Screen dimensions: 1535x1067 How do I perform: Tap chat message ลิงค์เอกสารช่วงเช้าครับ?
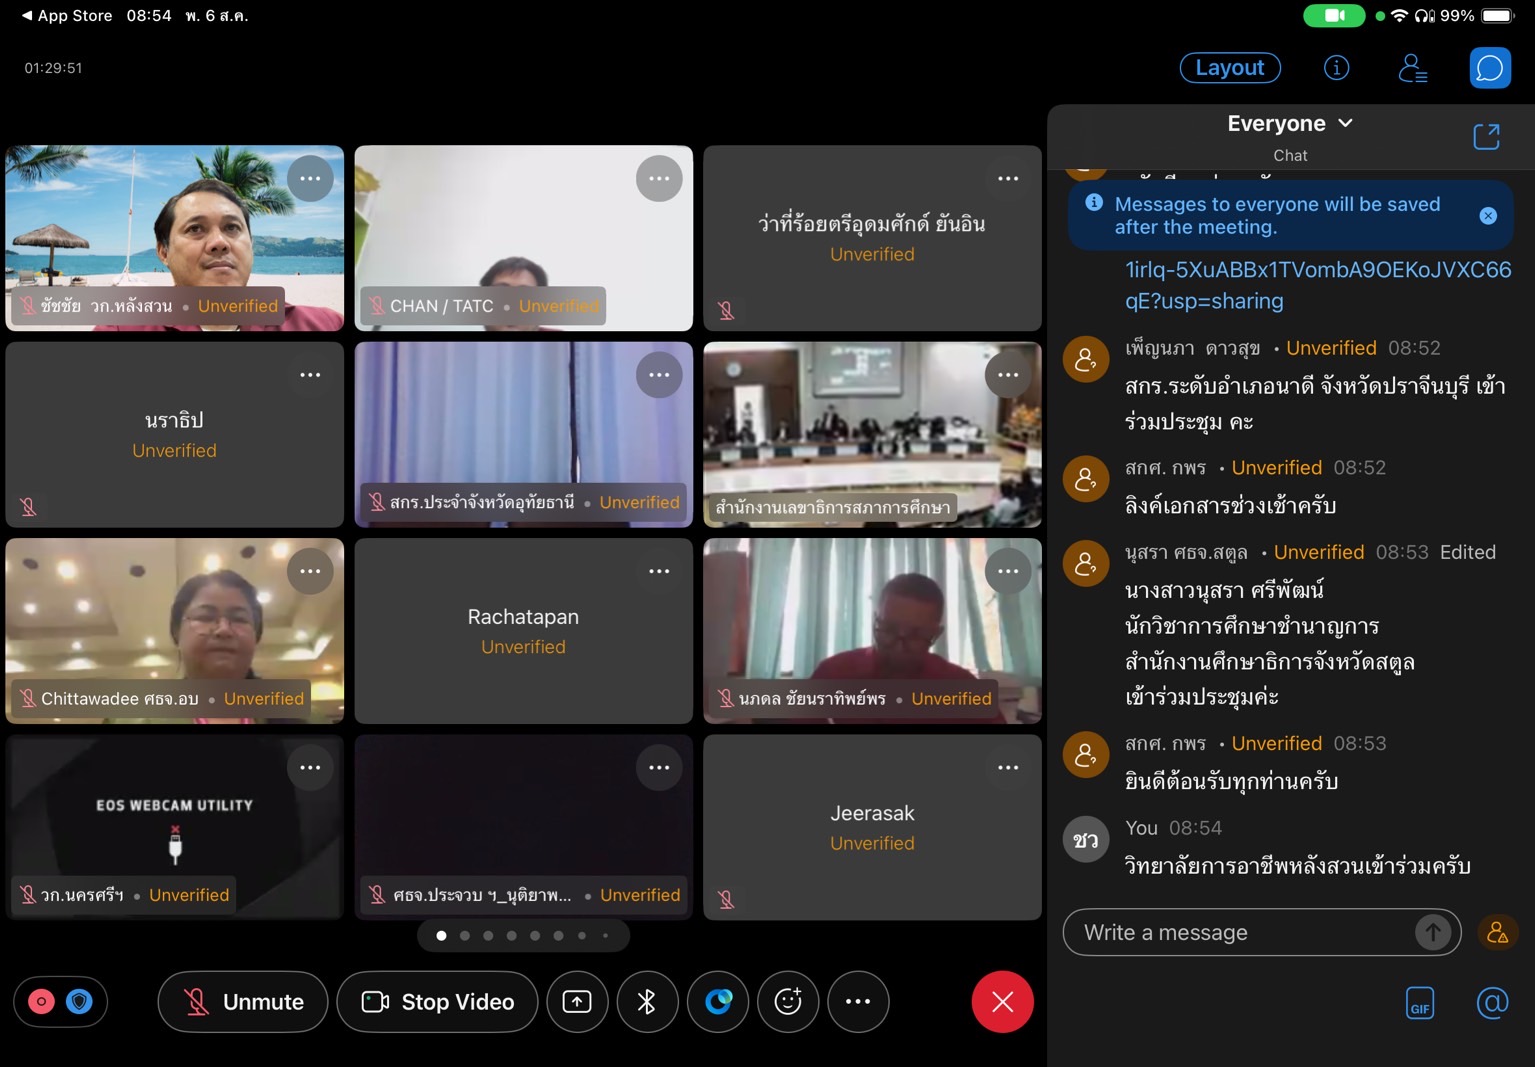pos(1230,506)
